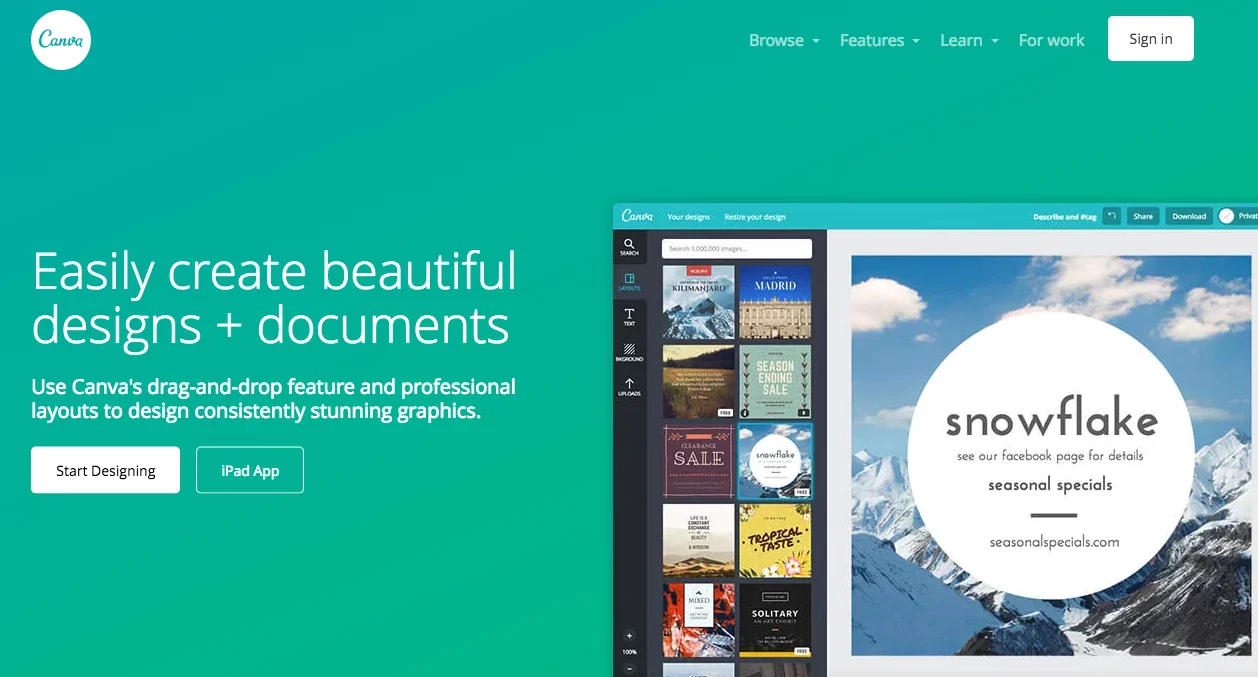Zoom in with the plus icon
This screenshot has height=677, width=1258.
pyautogui.click(x=629, y=635)
